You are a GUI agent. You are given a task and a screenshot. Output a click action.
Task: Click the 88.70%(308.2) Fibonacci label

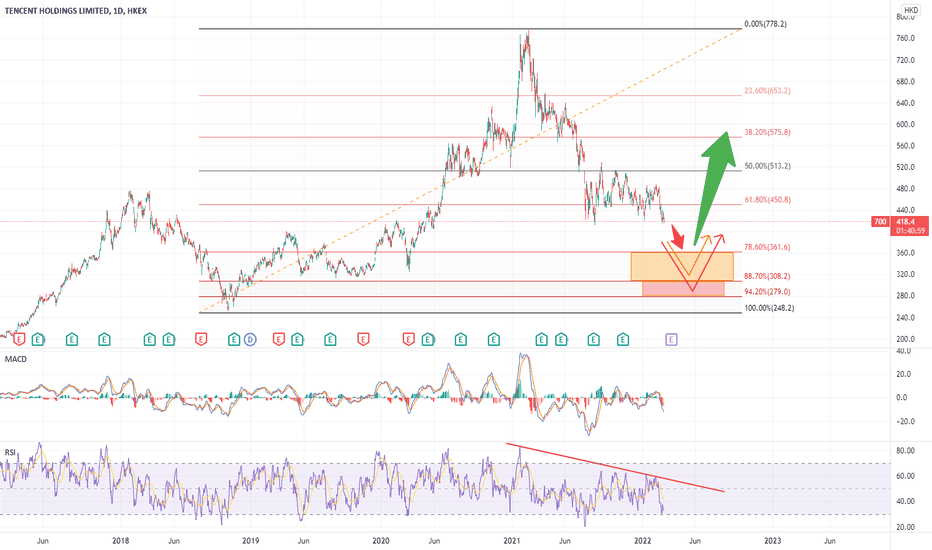tap(767, 276)
